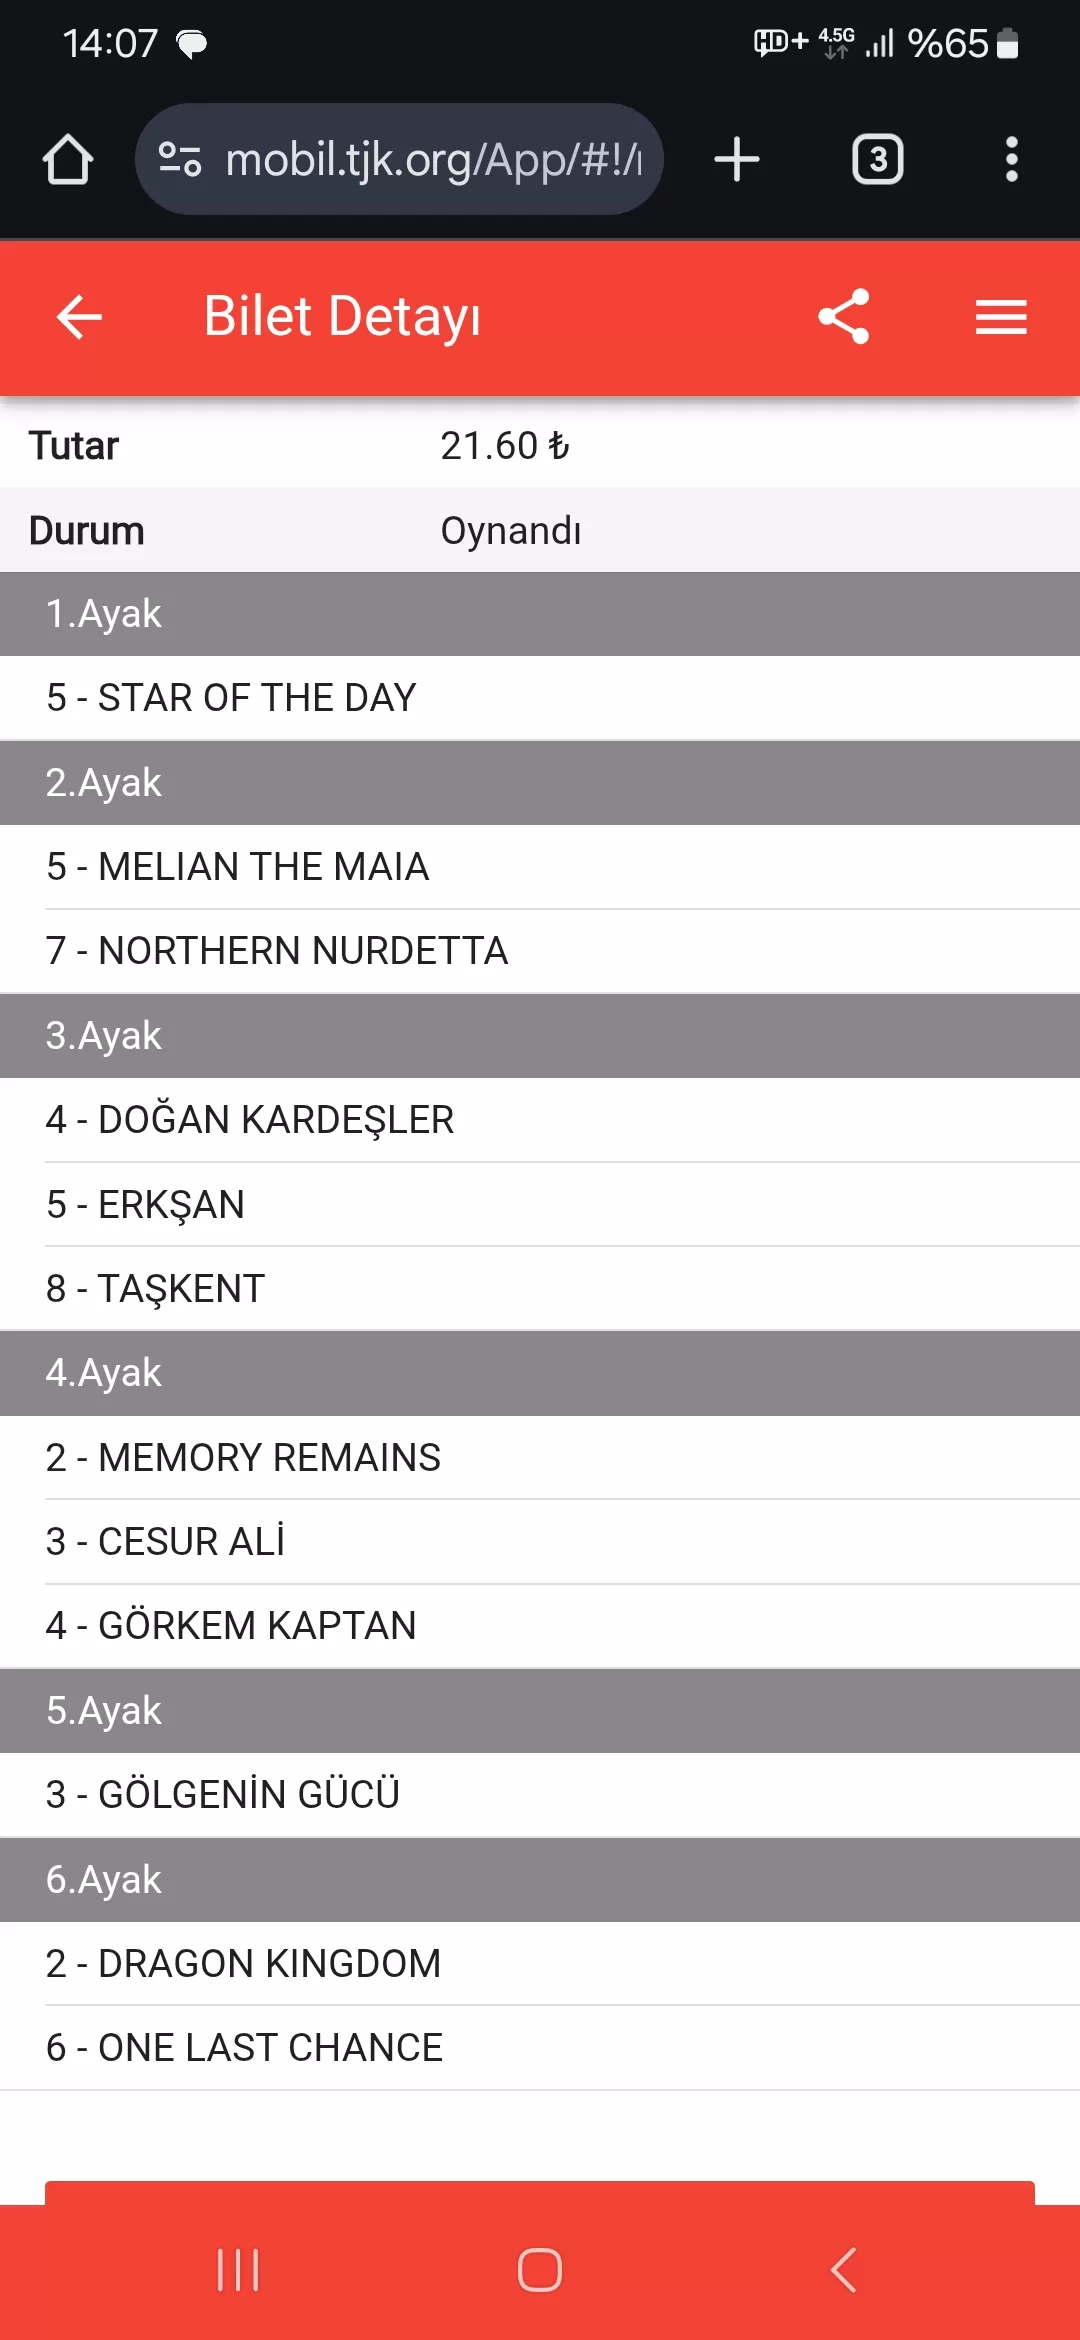Select the 1.Ayak section header

(540, 614)
